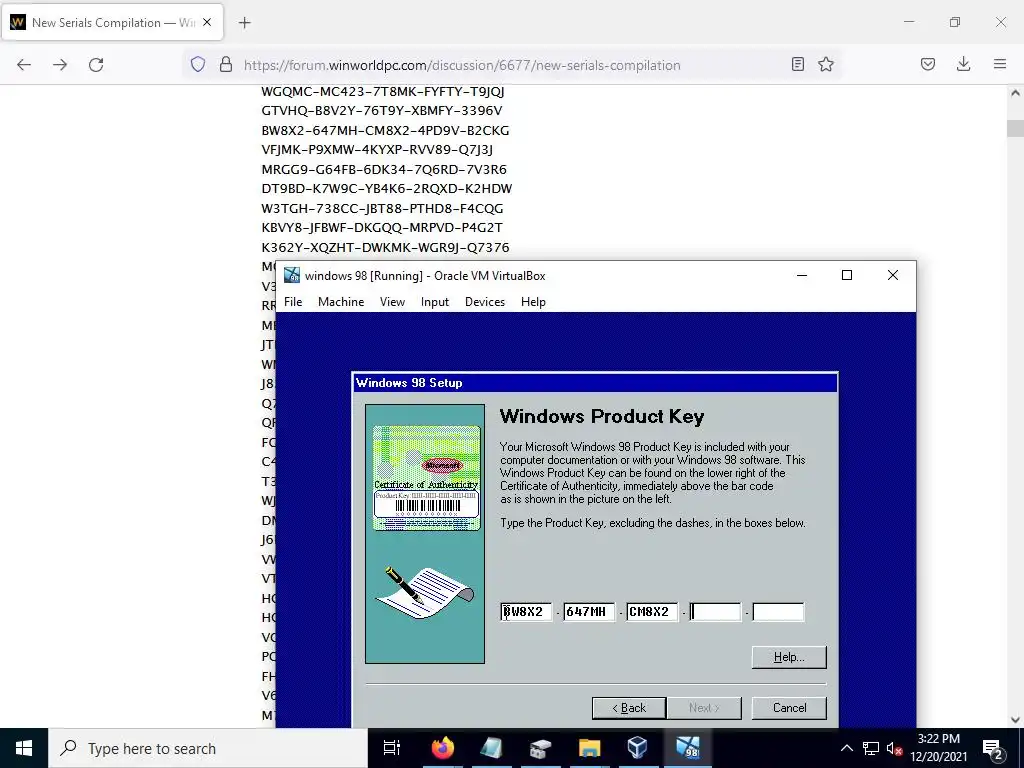
Task: Open VirtualBox Devices menu
Action: point(485,302)
